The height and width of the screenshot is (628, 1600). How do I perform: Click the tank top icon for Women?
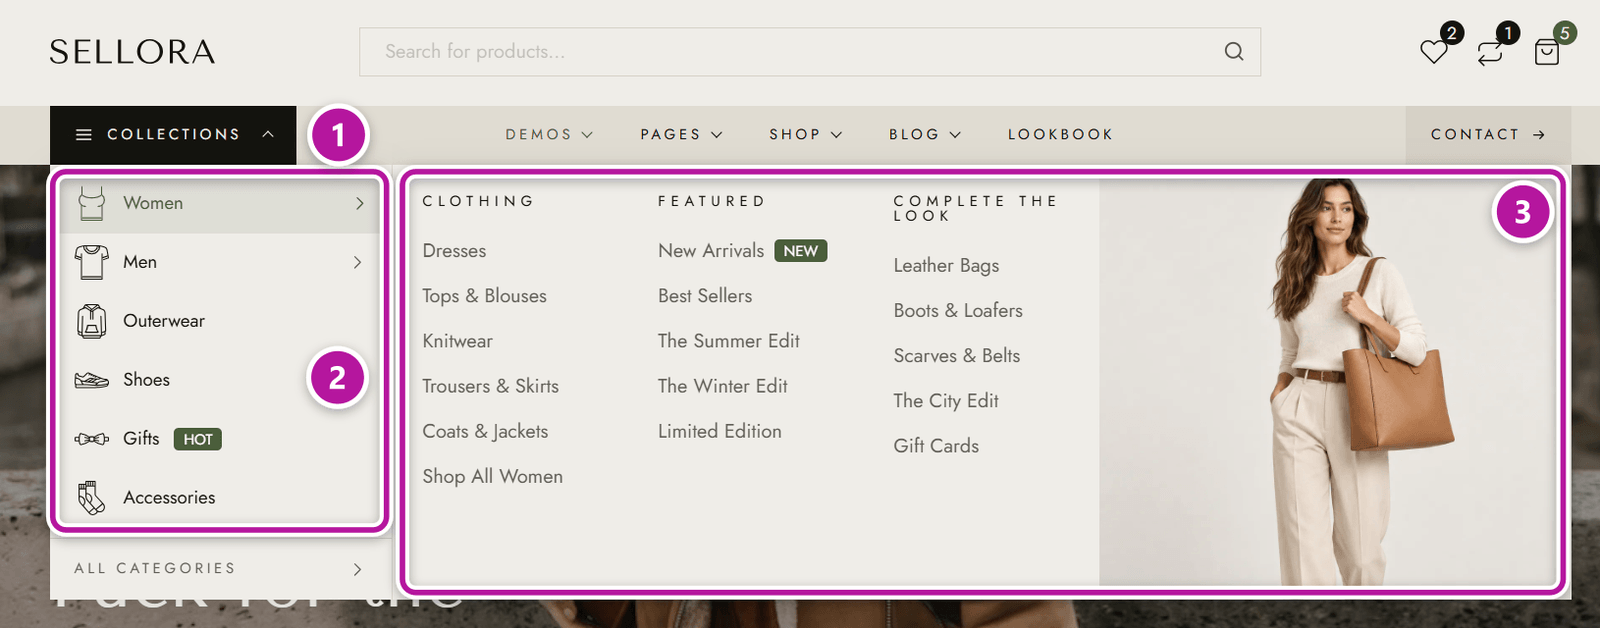[92, 203]
